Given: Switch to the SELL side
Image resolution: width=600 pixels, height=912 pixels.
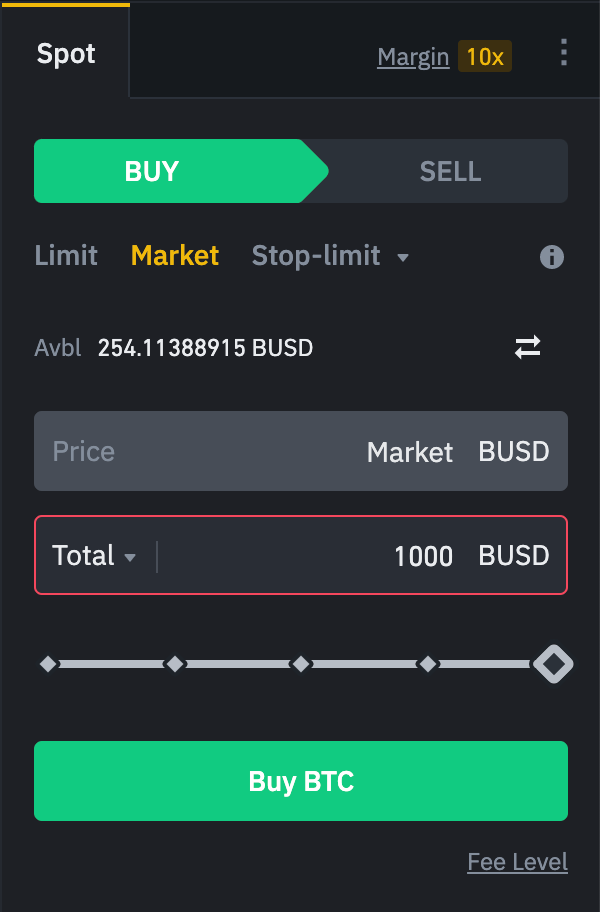Looking at the screenshot, I should 450,171.
